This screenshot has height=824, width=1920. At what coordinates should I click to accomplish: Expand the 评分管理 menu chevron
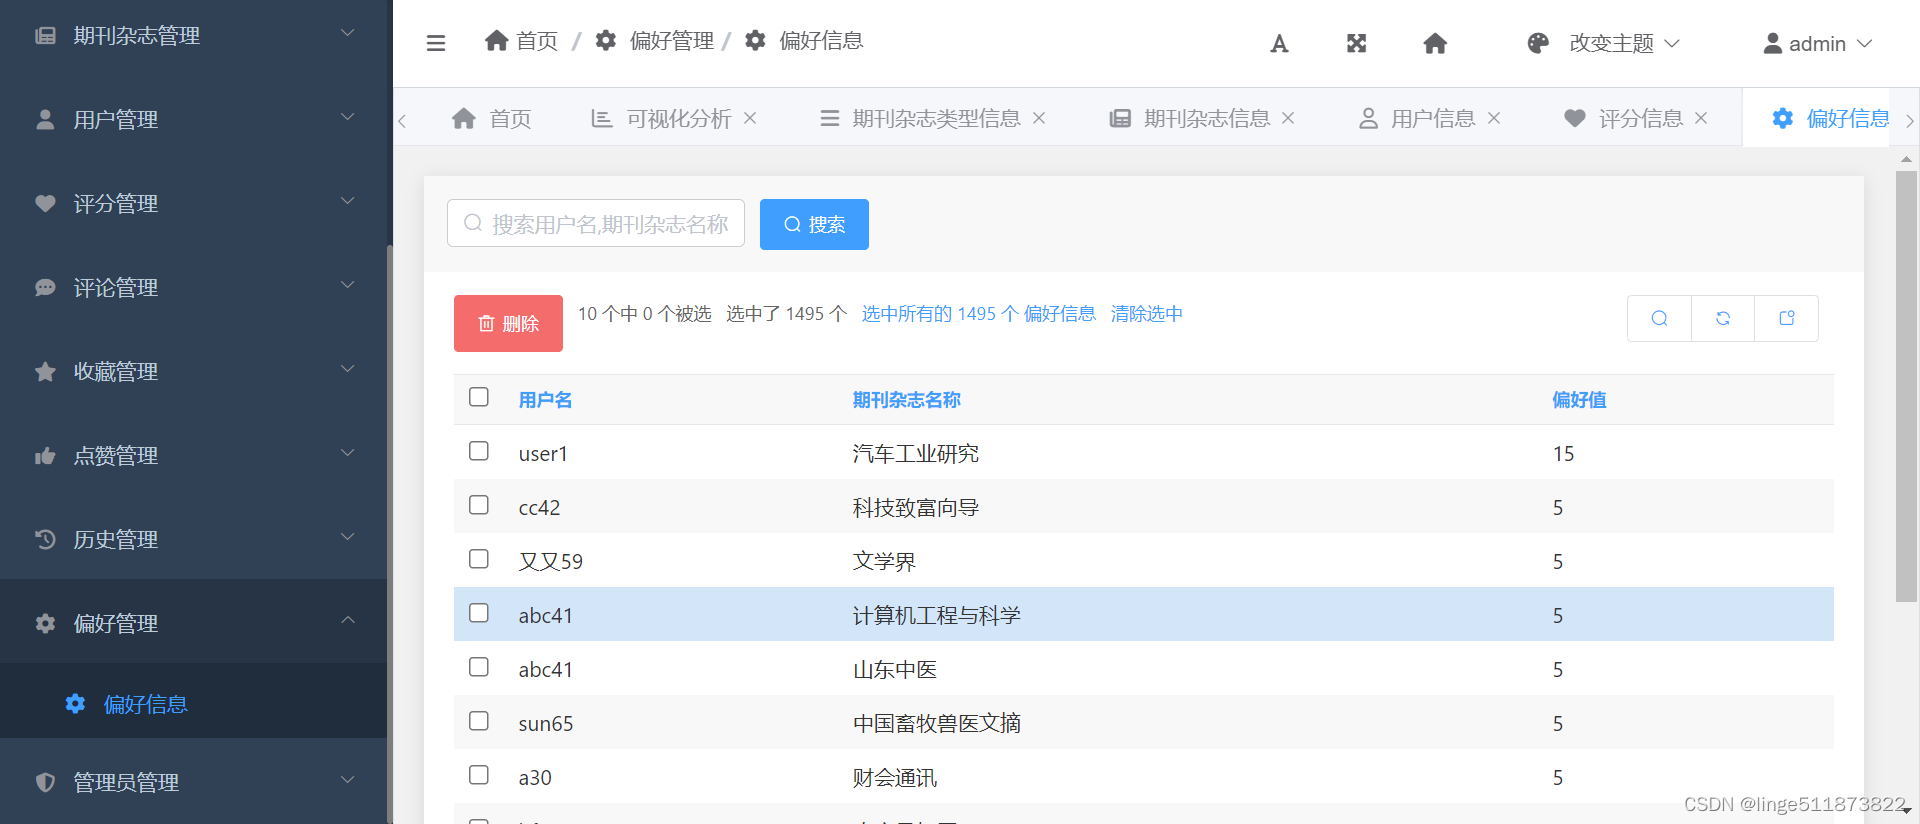tap(348, 201)
